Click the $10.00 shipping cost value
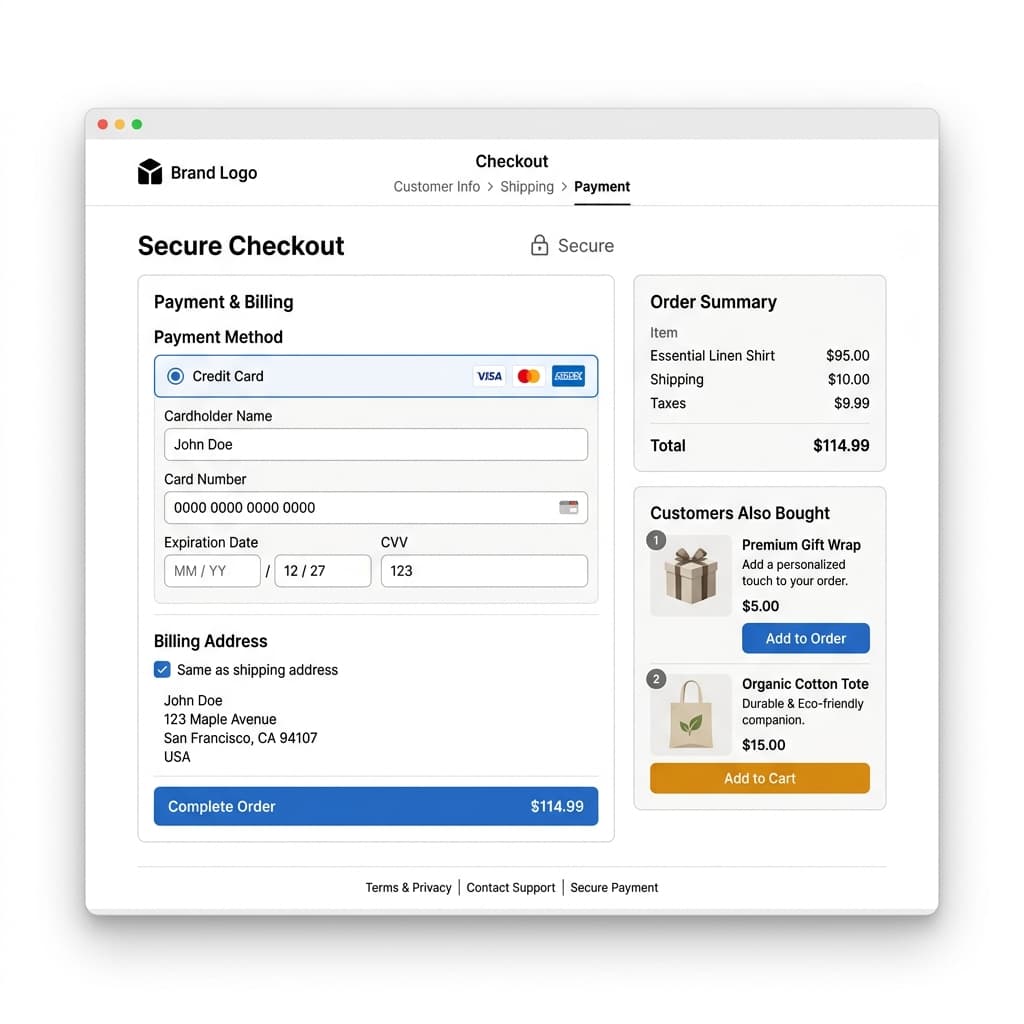Image resolution: width=1024 pixels, height=1024 pixels. [848, 379]
